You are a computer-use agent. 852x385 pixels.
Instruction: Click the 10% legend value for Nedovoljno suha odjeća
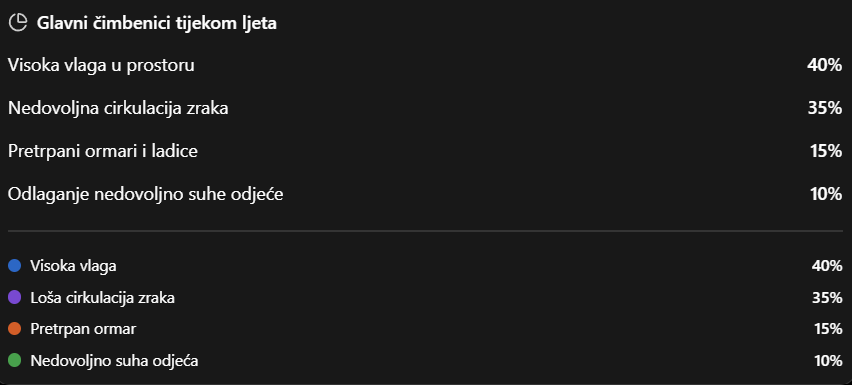pyautogui.click(x=828, y=361)
